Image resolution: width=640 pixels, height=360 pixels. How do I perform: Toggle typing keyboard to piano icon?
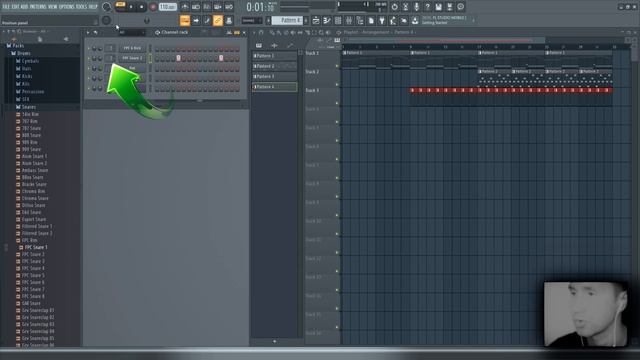pos(185,20)
